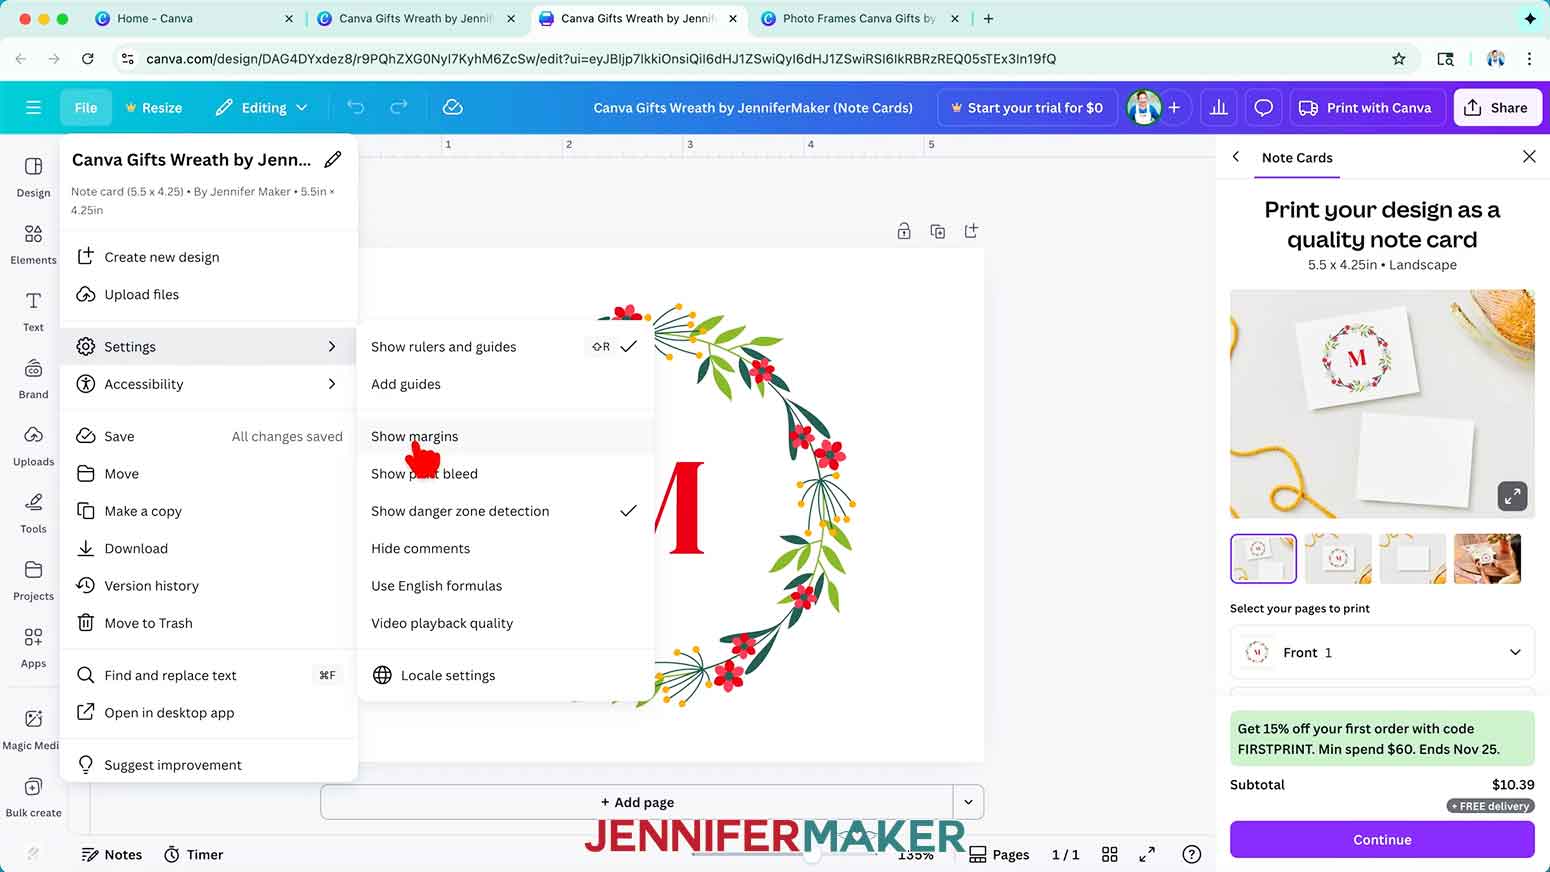Choose Upload files from menu
Image resolution: width=1550 pixels, height=872 pixels.
pos(208,294)
